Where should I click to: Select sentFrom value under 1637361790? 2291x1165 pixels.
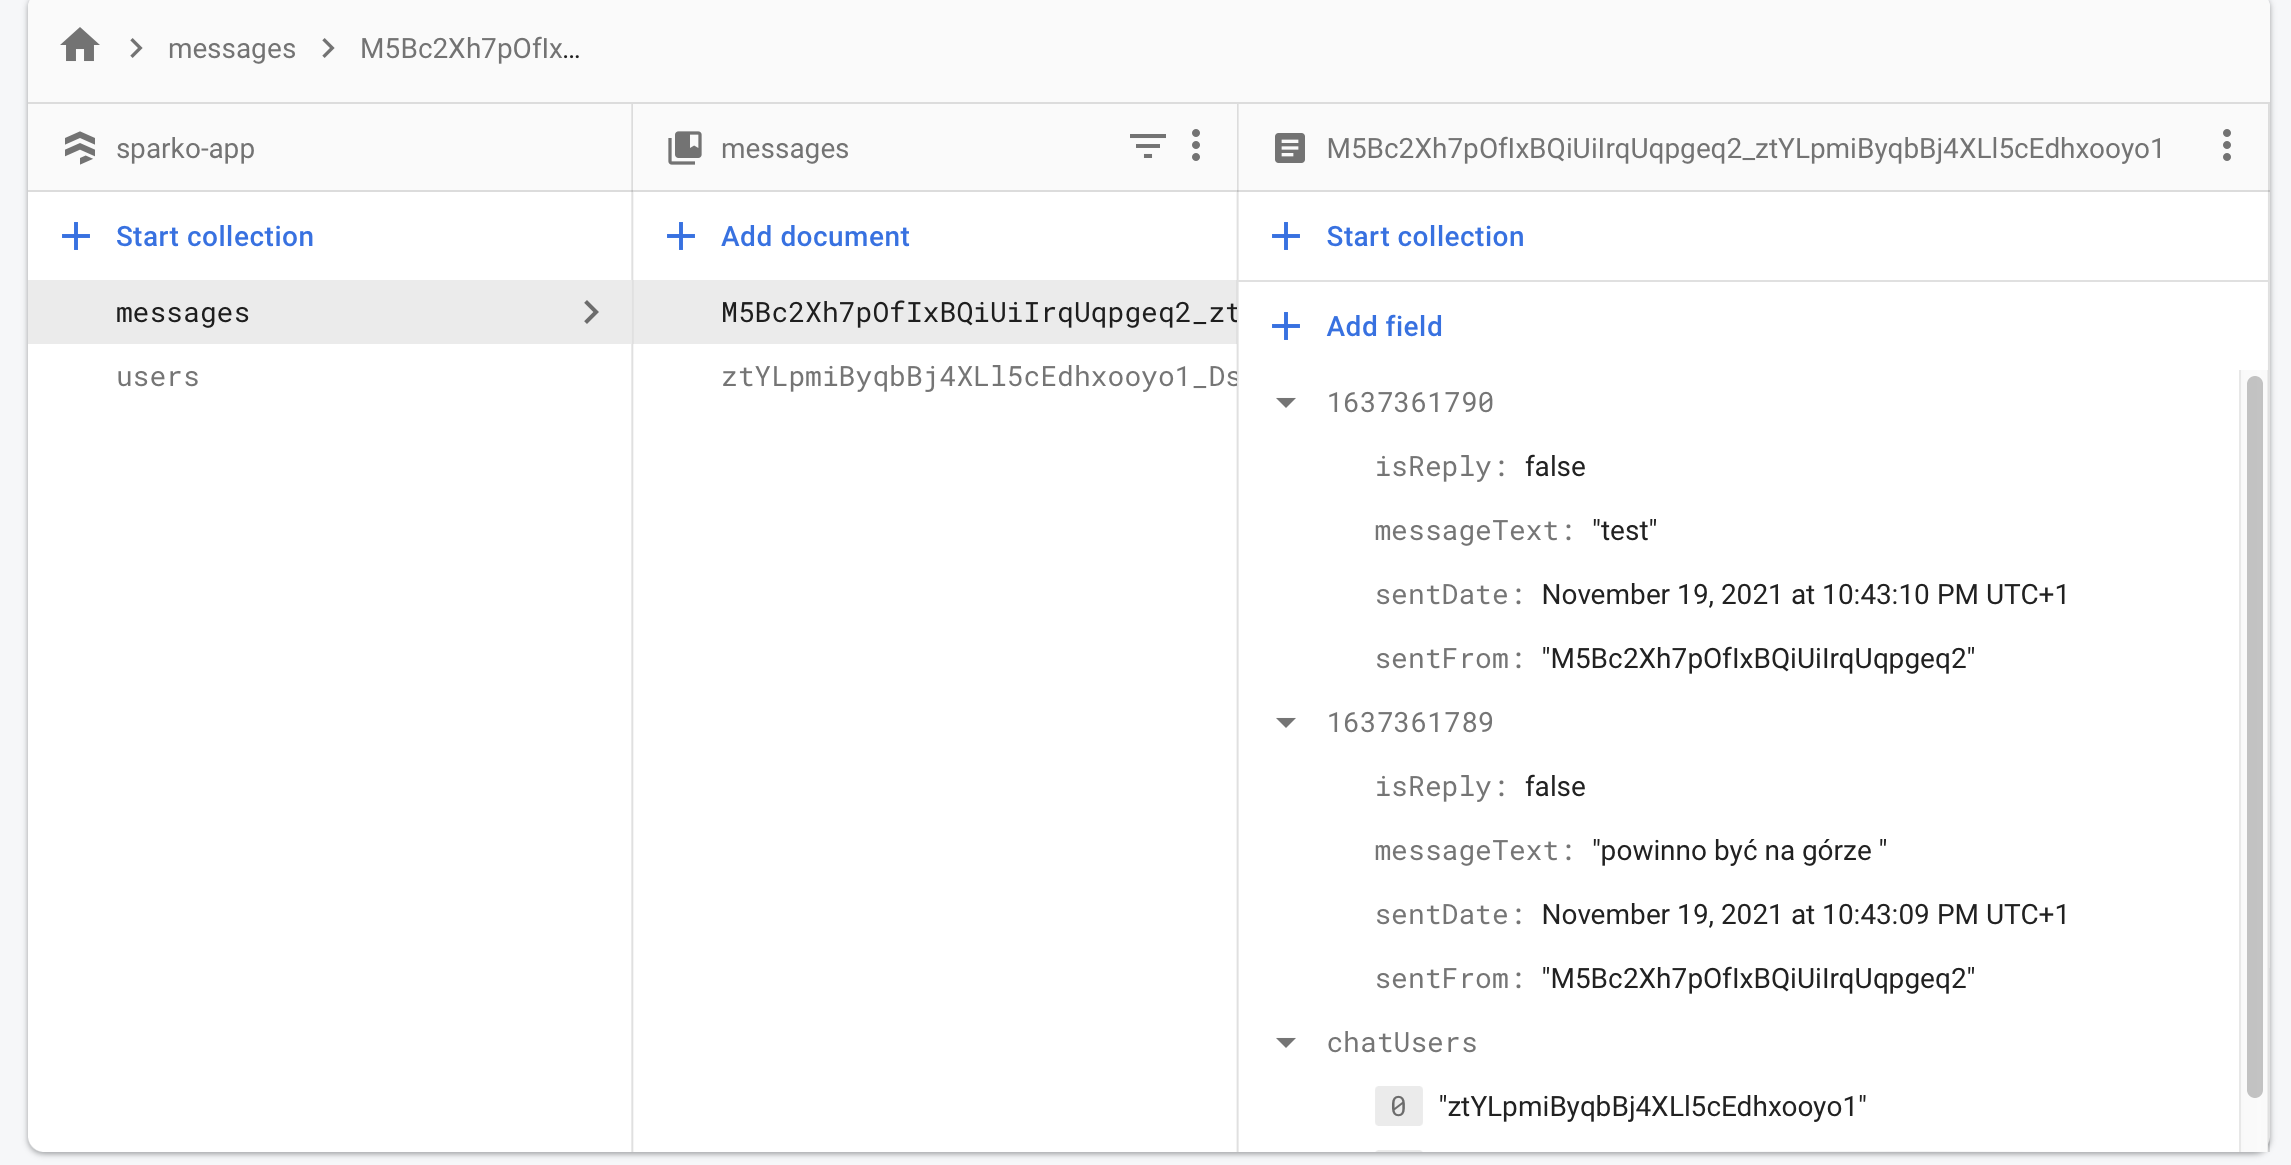pos(1758,658)
